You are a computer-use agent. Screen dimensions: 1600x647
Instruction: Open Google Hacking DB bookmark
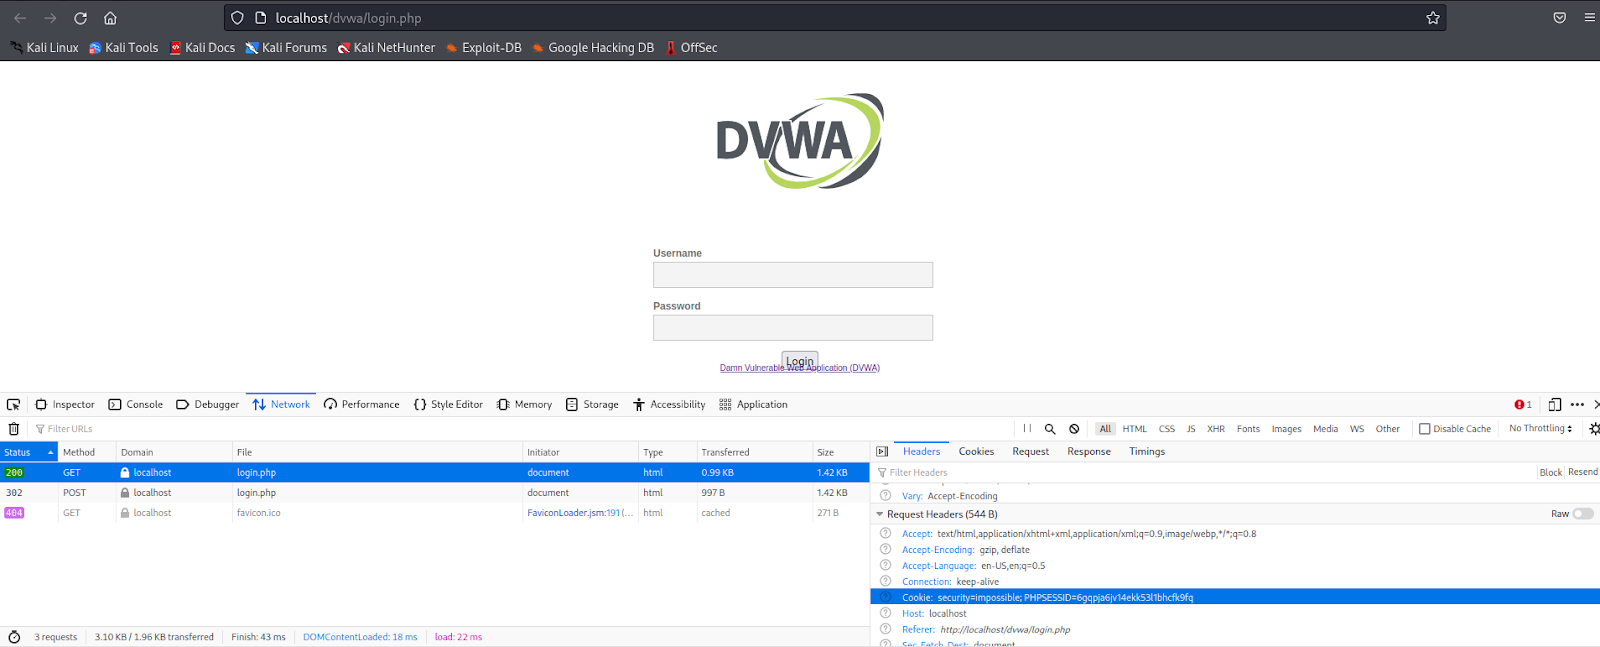(593, 48)
